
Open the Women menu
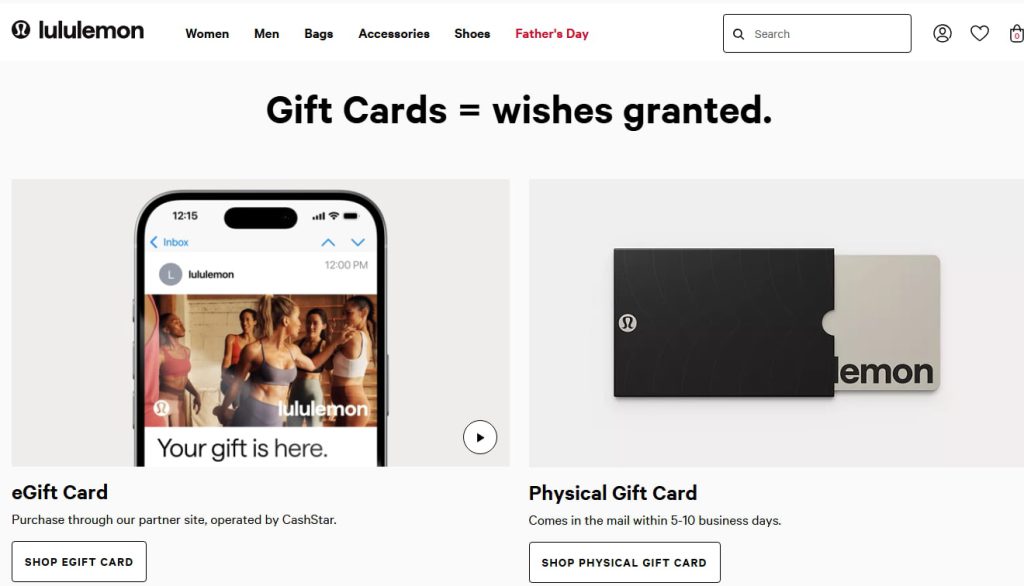pos(207,34)
